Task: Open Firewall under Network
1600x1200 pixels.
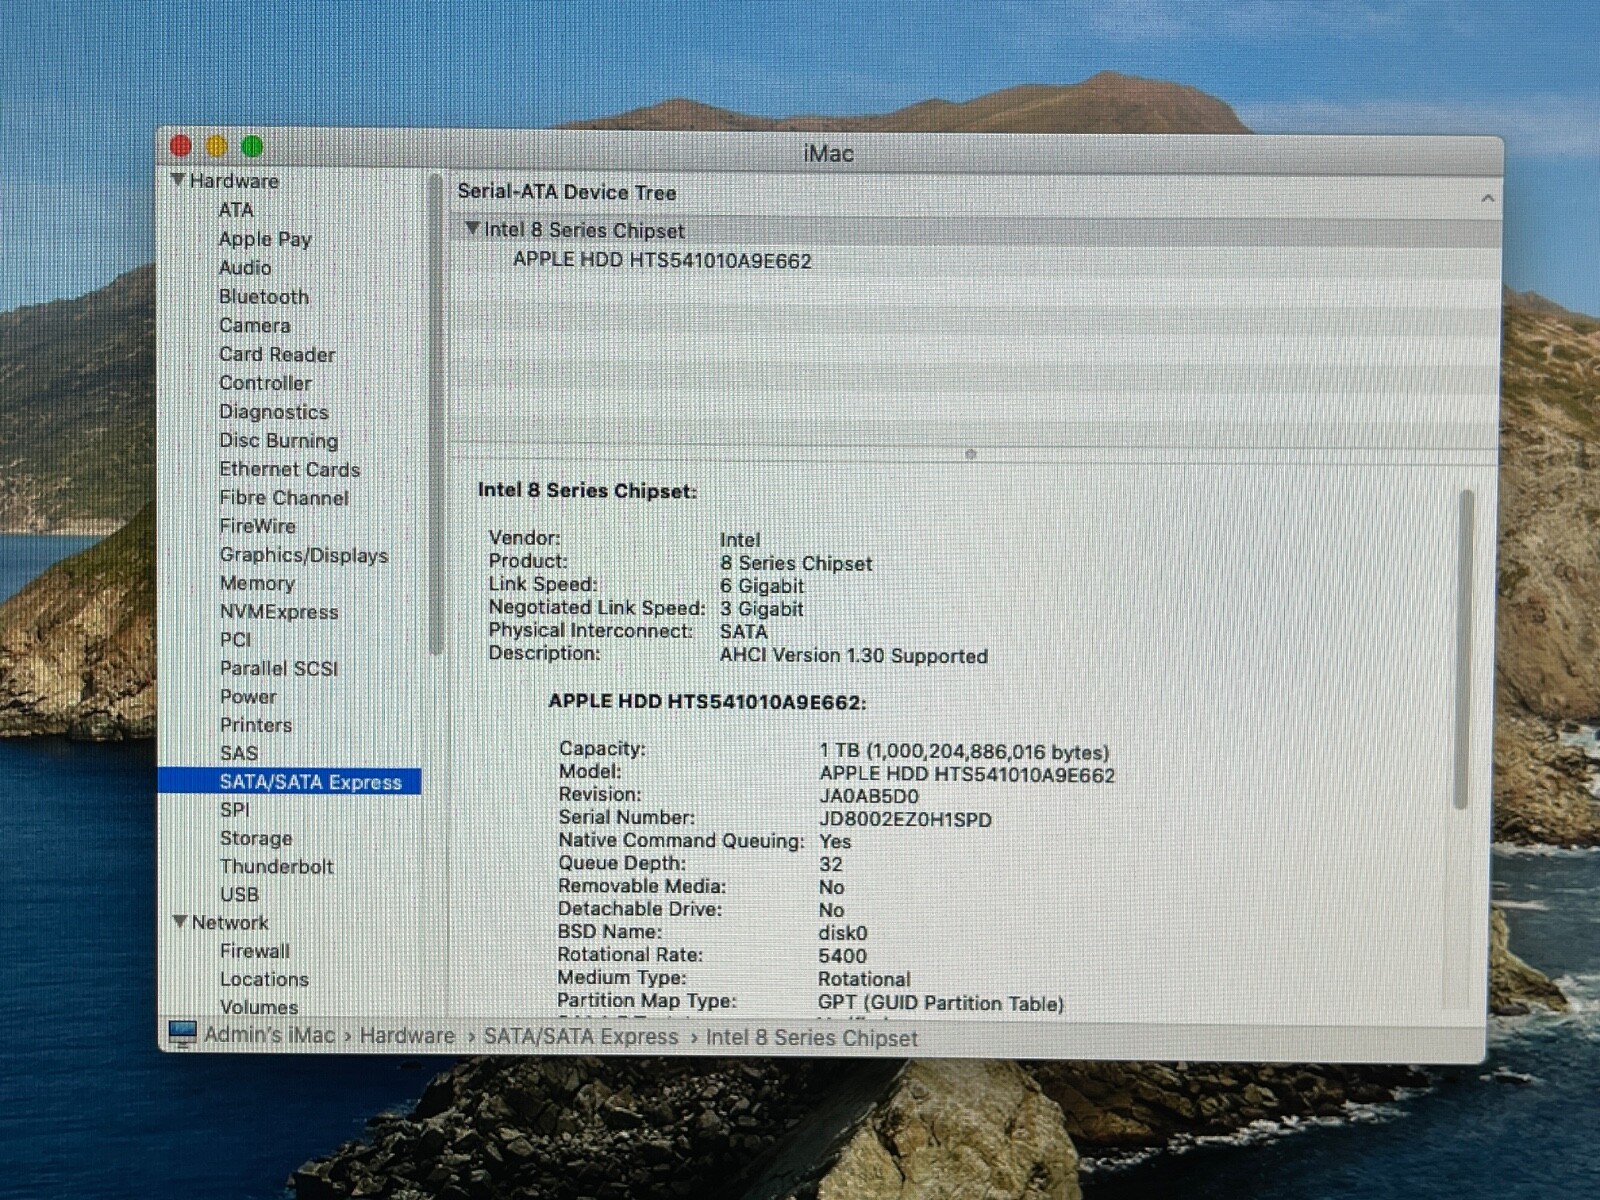Action: coord(255,951)
